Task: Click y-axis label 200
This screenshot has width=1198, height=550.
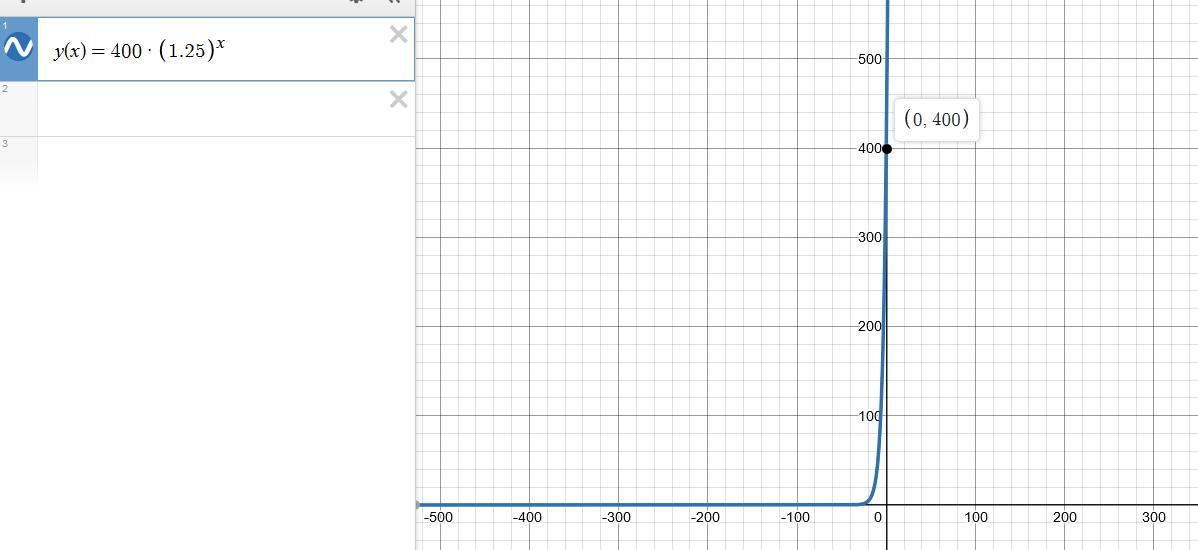Action: [x=870, y=326]
